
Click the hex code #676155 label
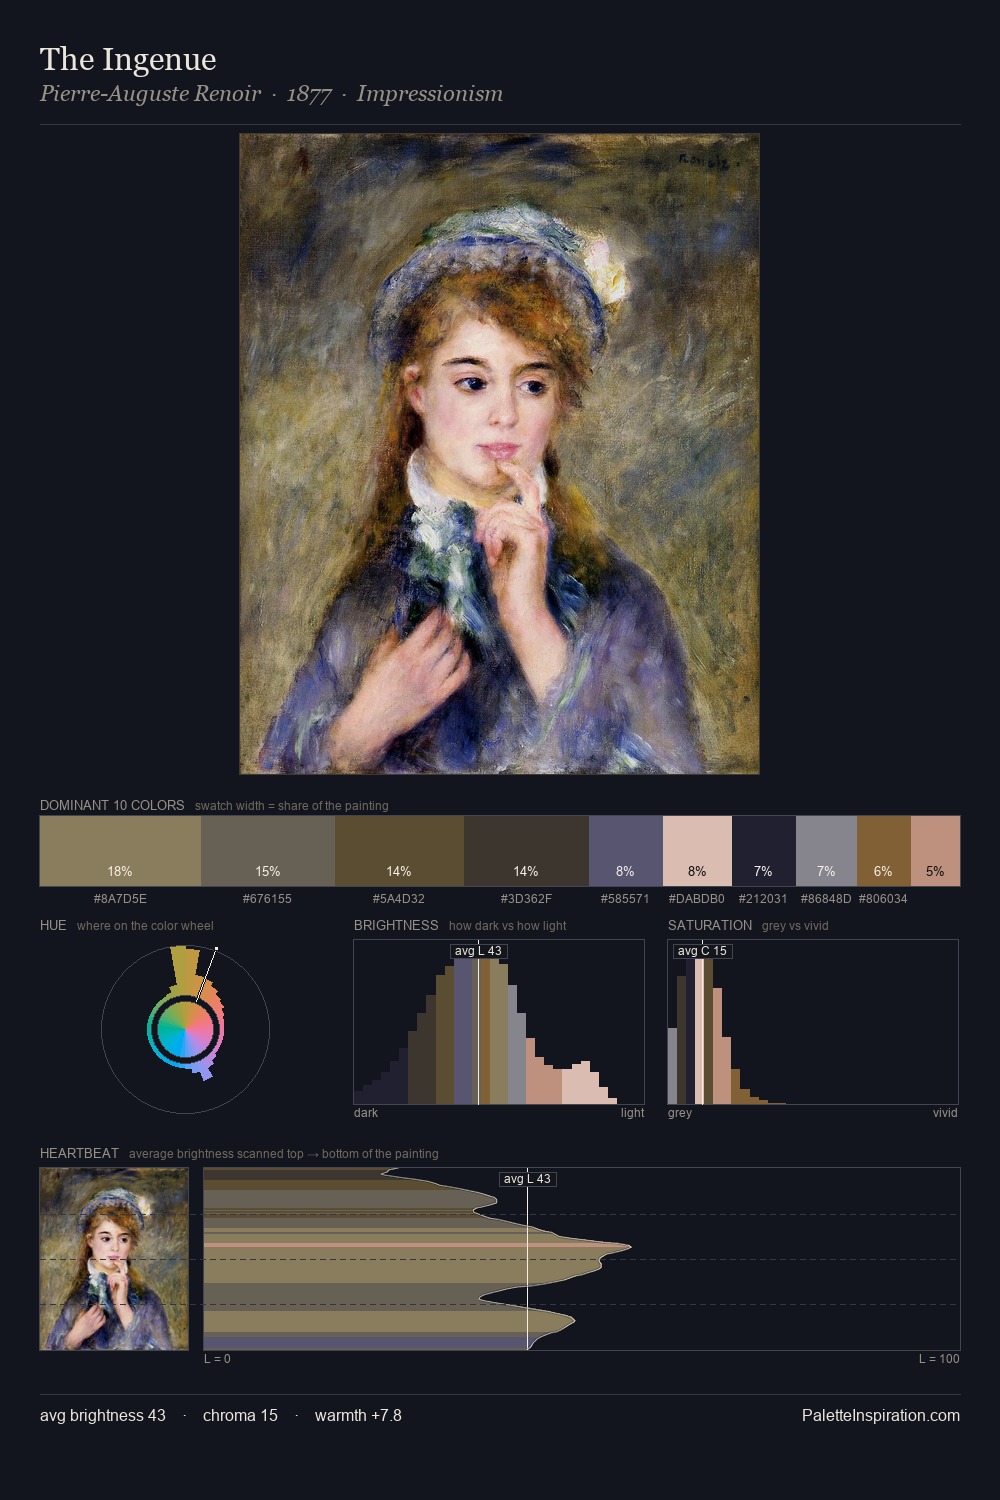[x=267, y=899]
